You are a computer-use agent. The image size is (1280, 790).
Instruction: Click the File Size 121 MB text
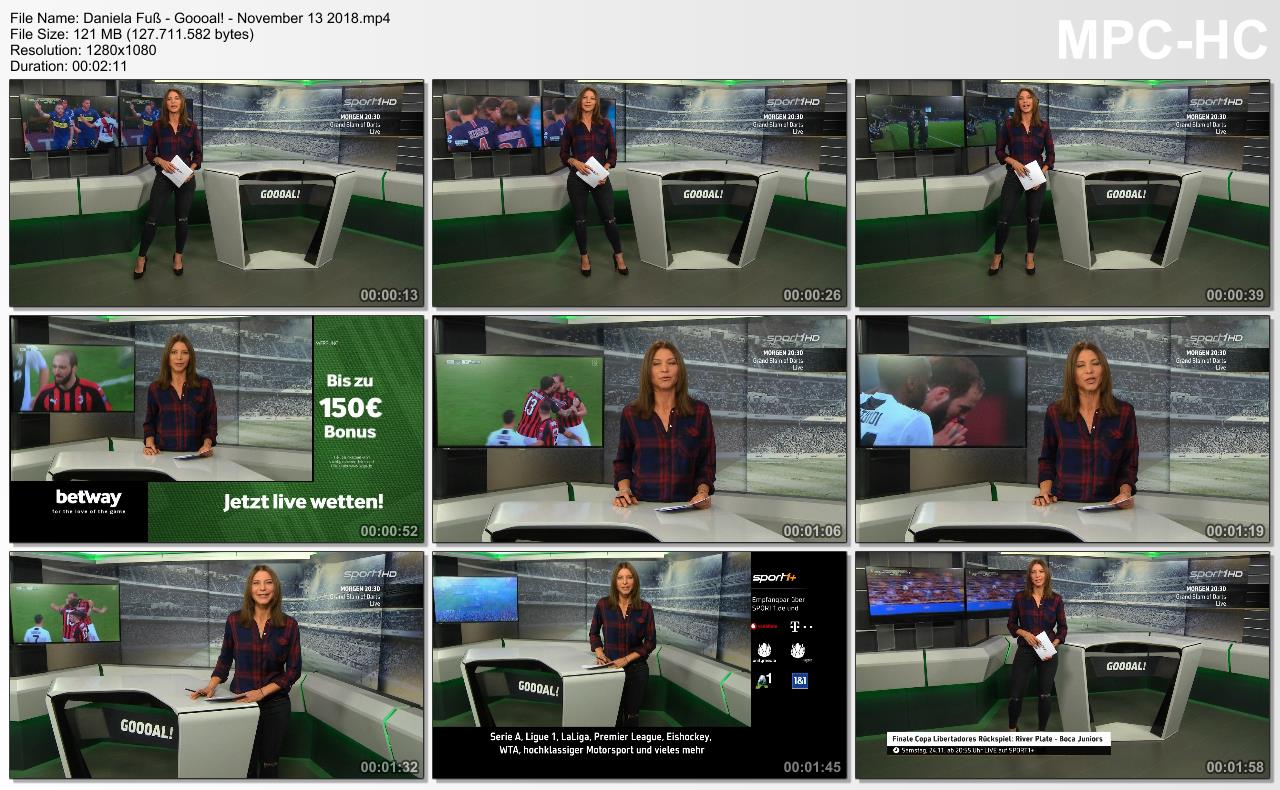pyautogui.click(x=132, y=34)
